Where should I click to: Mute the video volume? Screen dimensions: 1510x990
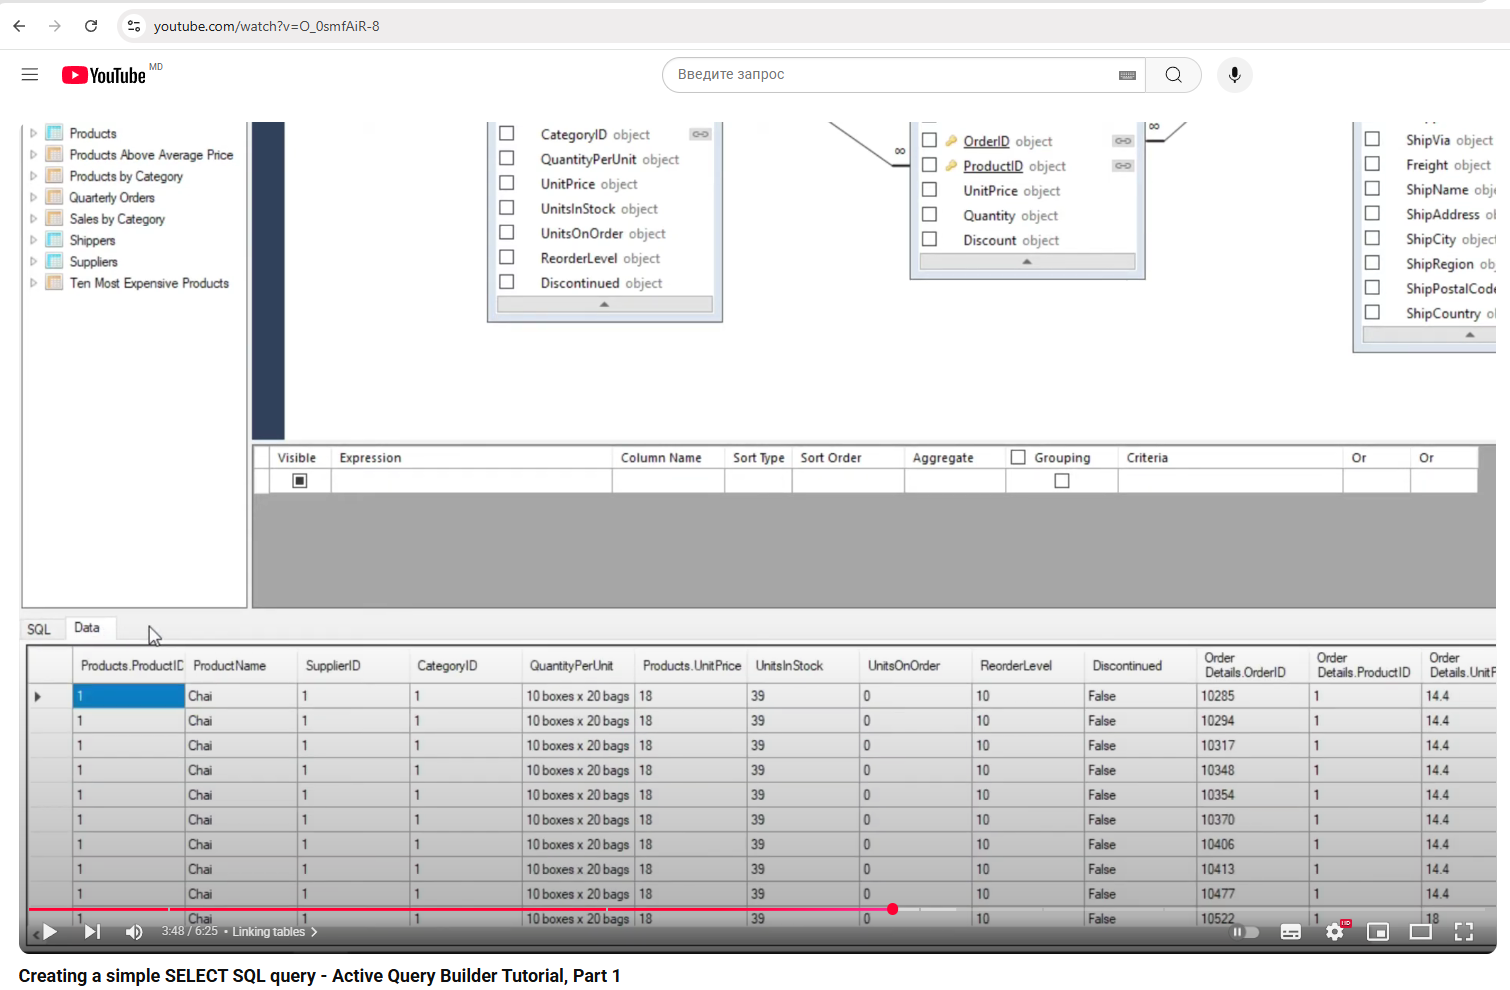[134, 932]
